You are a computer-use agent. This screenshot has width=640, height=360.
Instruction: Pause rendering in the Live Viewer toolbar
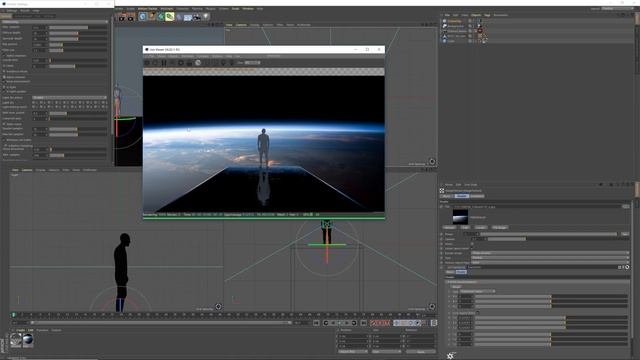tap(164, 63)
